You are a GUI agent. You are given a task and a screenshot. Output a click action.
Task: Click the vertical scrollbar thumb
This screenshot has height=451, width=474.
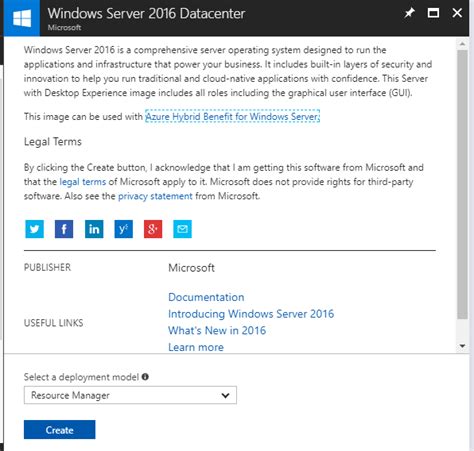[x=462, y=184]
